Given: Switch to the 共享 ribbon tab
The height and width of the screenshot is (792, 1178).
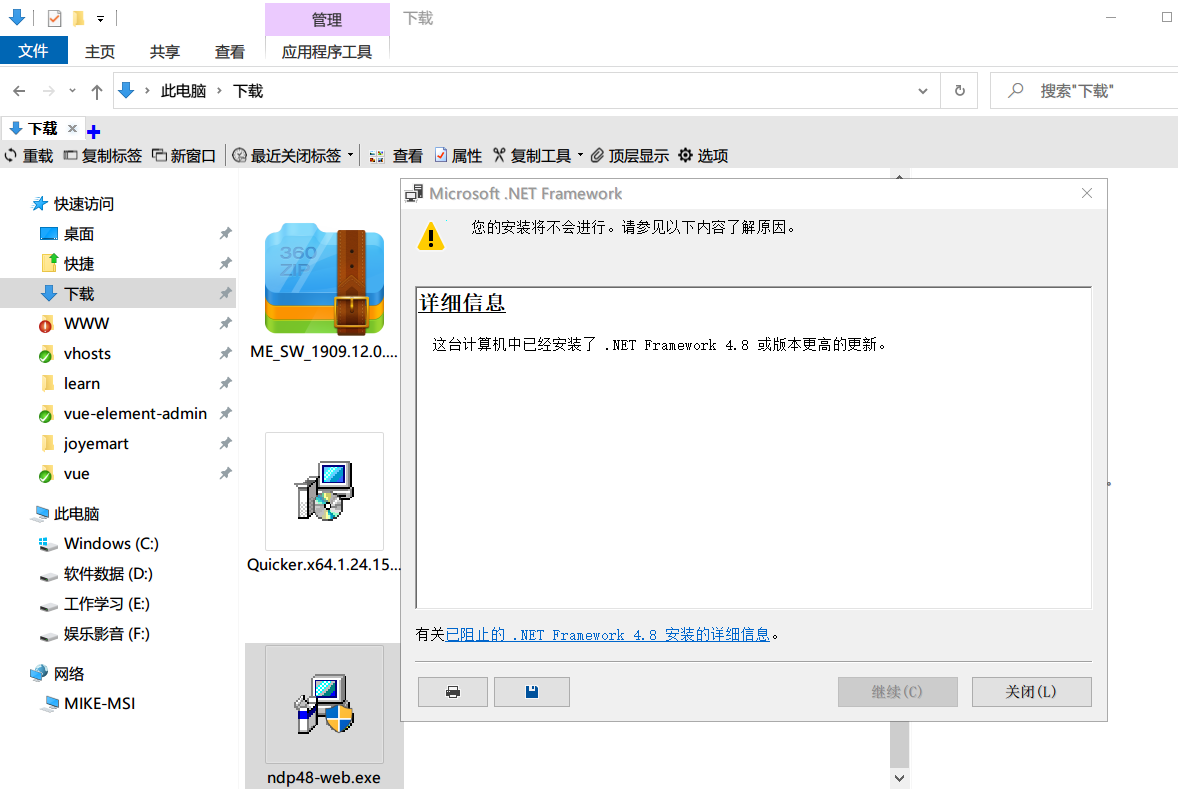Looking at the screenshot, I should click(165, 52).
